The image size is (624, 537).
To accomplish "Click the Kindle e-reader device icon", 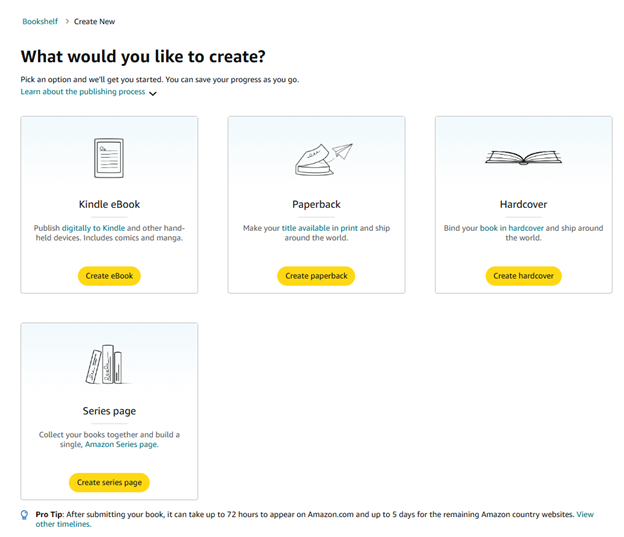I will point(109,158).
